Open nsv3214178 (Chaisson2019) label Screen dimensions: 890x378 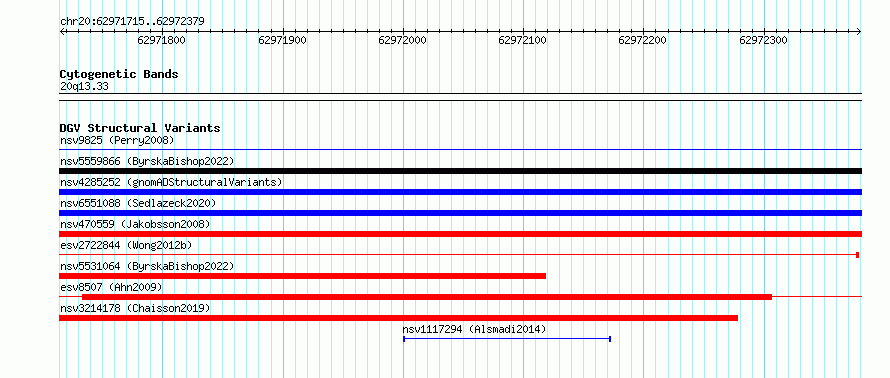(x=135, y=308)
